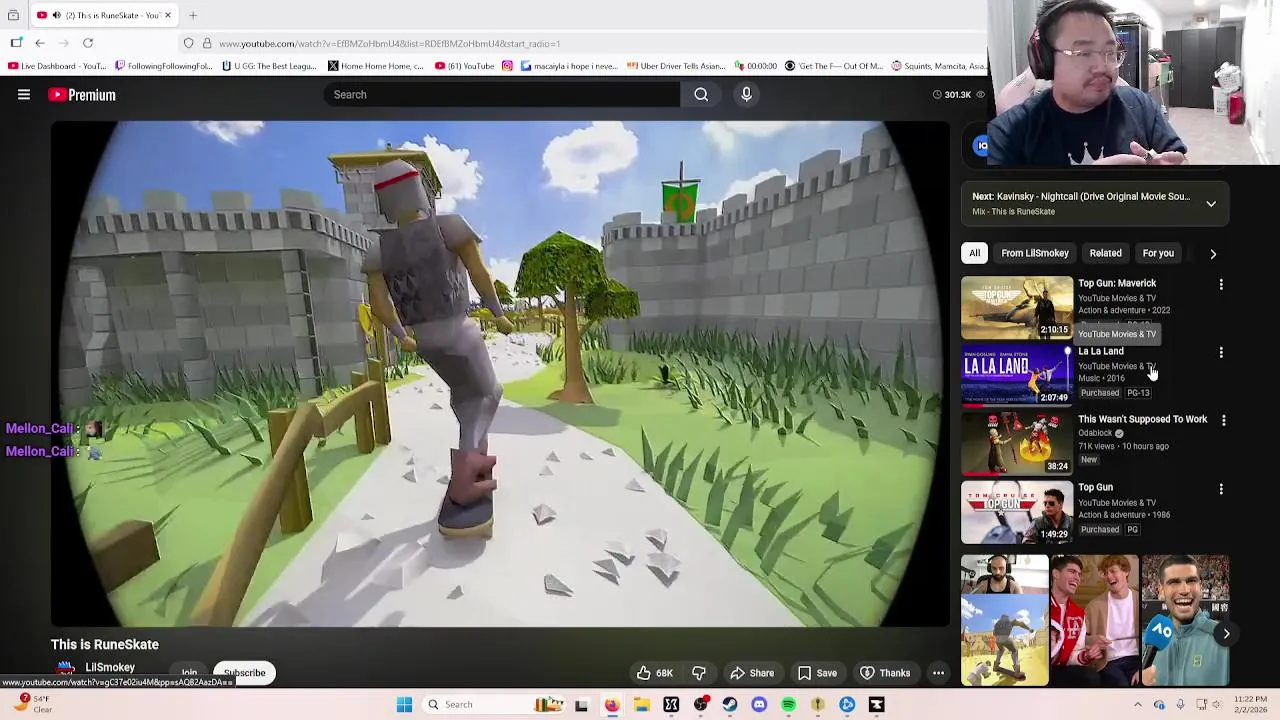The image size is (1280, 720).
Task: Subscribe to the LilSmokey channel
Action: point(245,673)
